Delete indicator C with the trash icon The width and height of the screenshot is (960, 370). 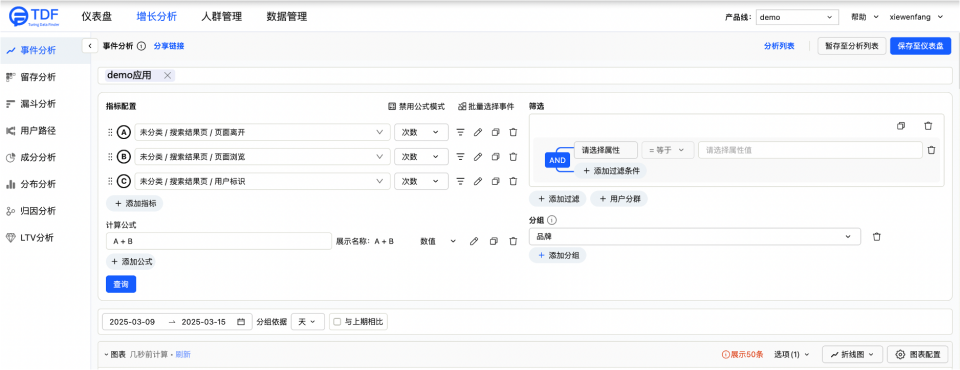click(x=514, y=181)
